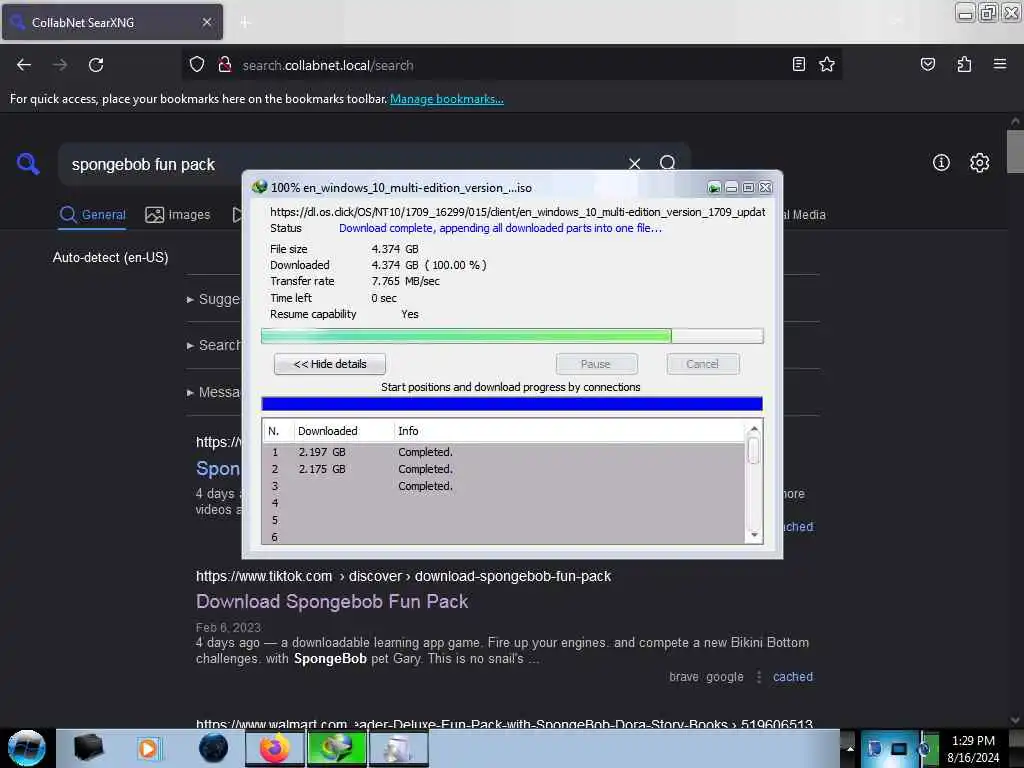Switch to Internet Download Manager taskbar button
This screenshot has width=1024, height=768.
click(337, 748)
